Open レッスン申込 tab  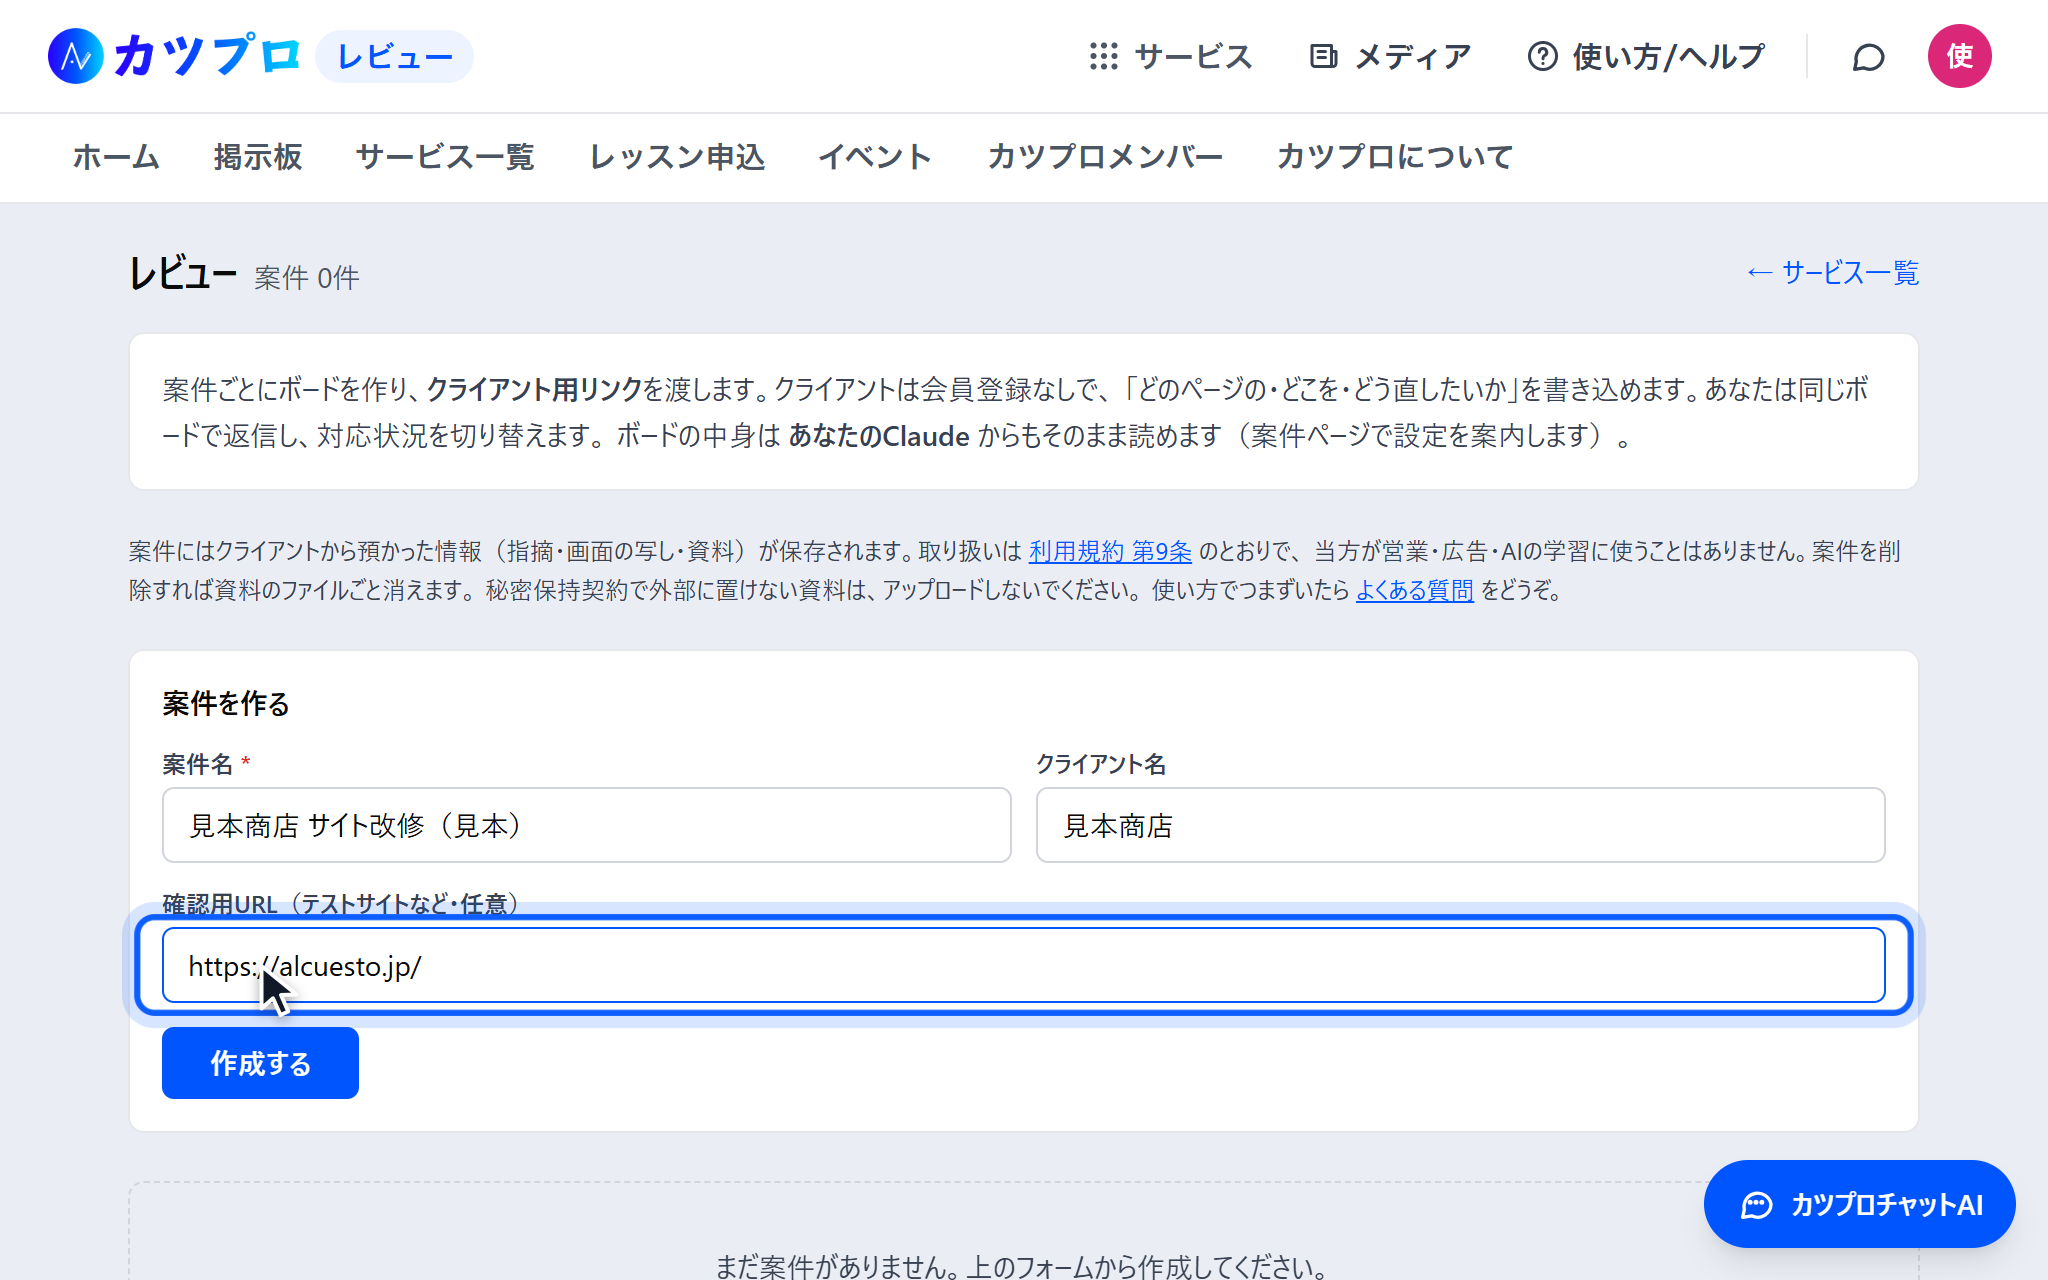pyautogui.click(x=677, y=157)
